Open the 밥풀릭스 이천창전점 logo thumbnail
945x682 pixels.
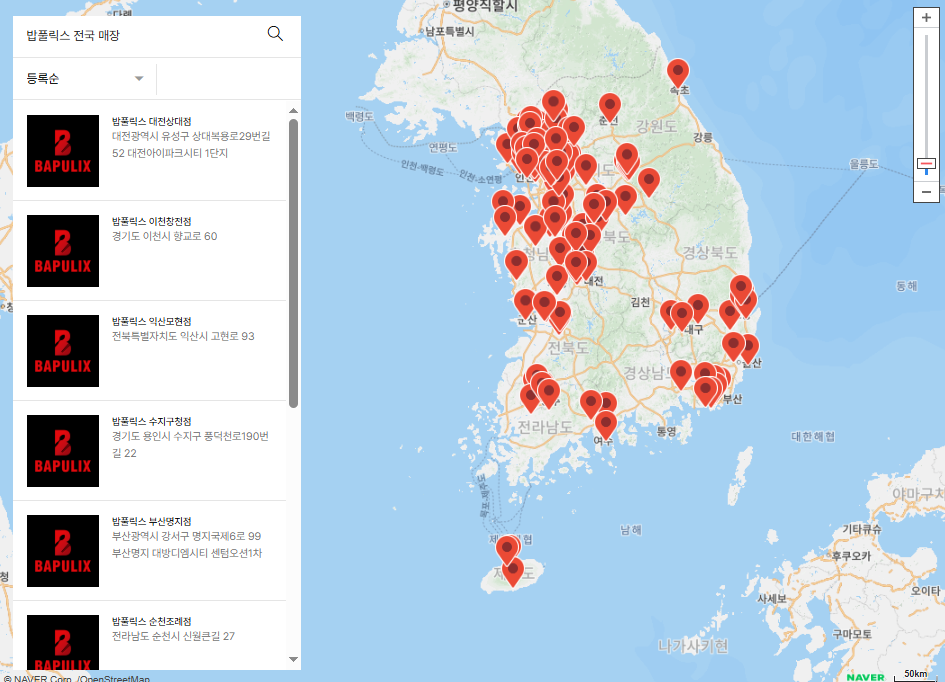[x=63, y=251]
